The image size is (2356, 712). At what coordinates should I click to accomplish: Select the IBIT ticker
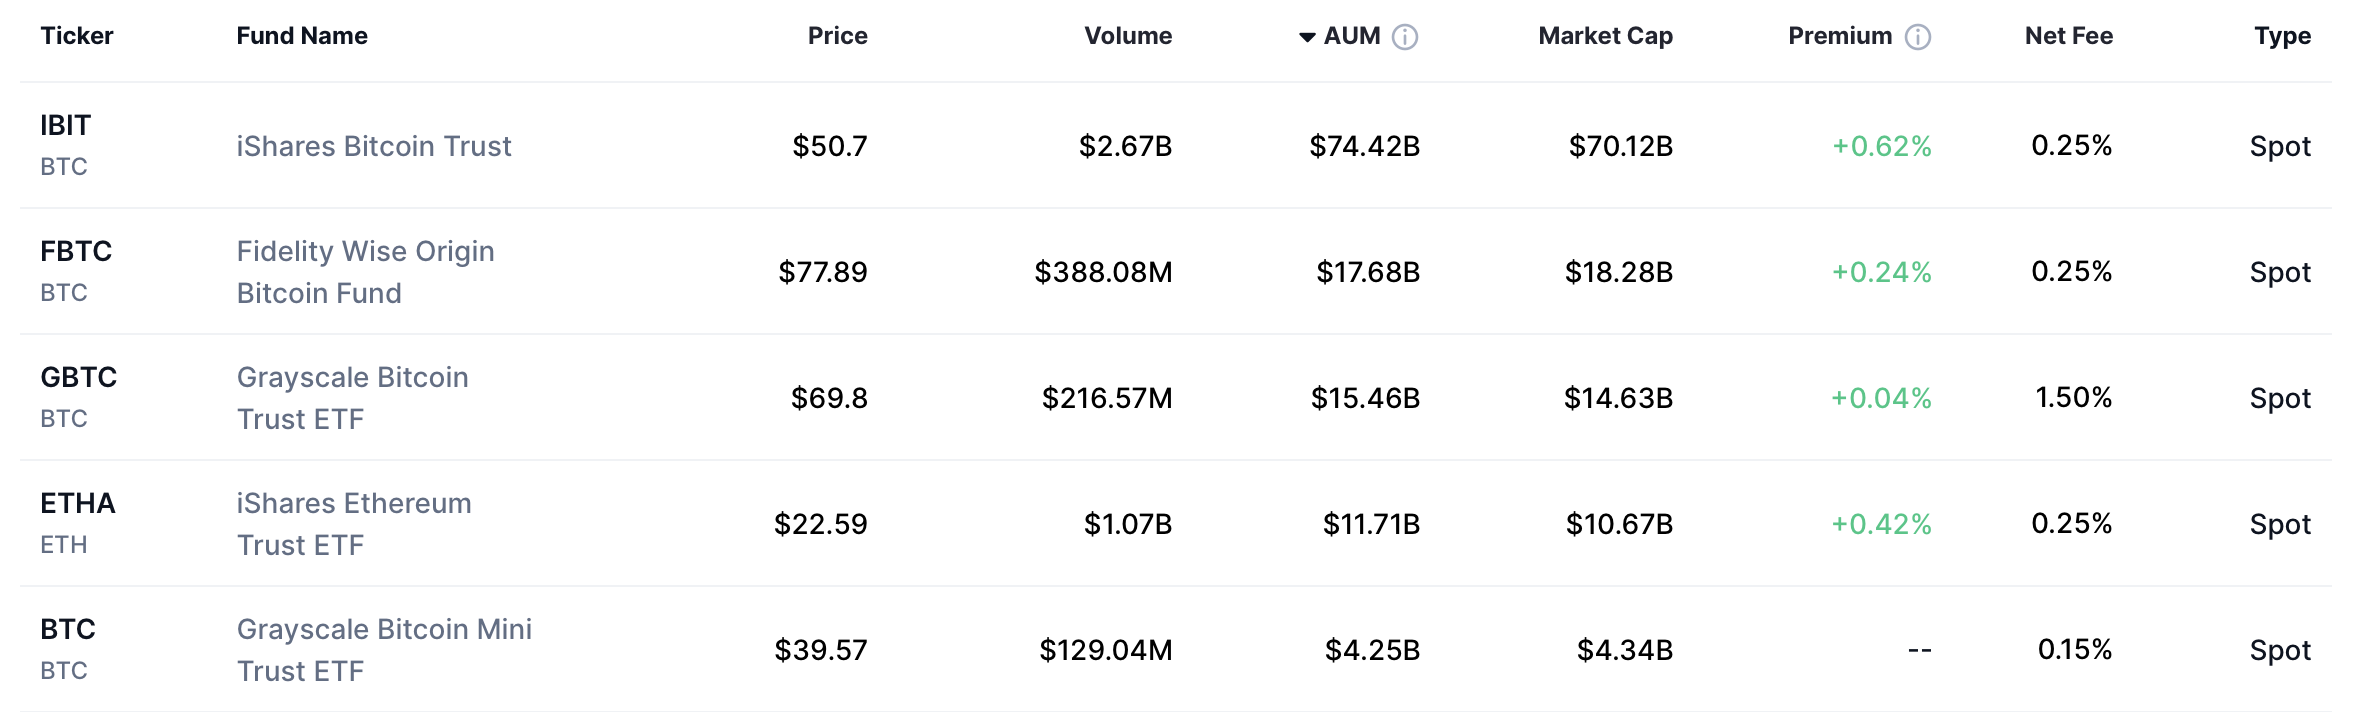66,126
